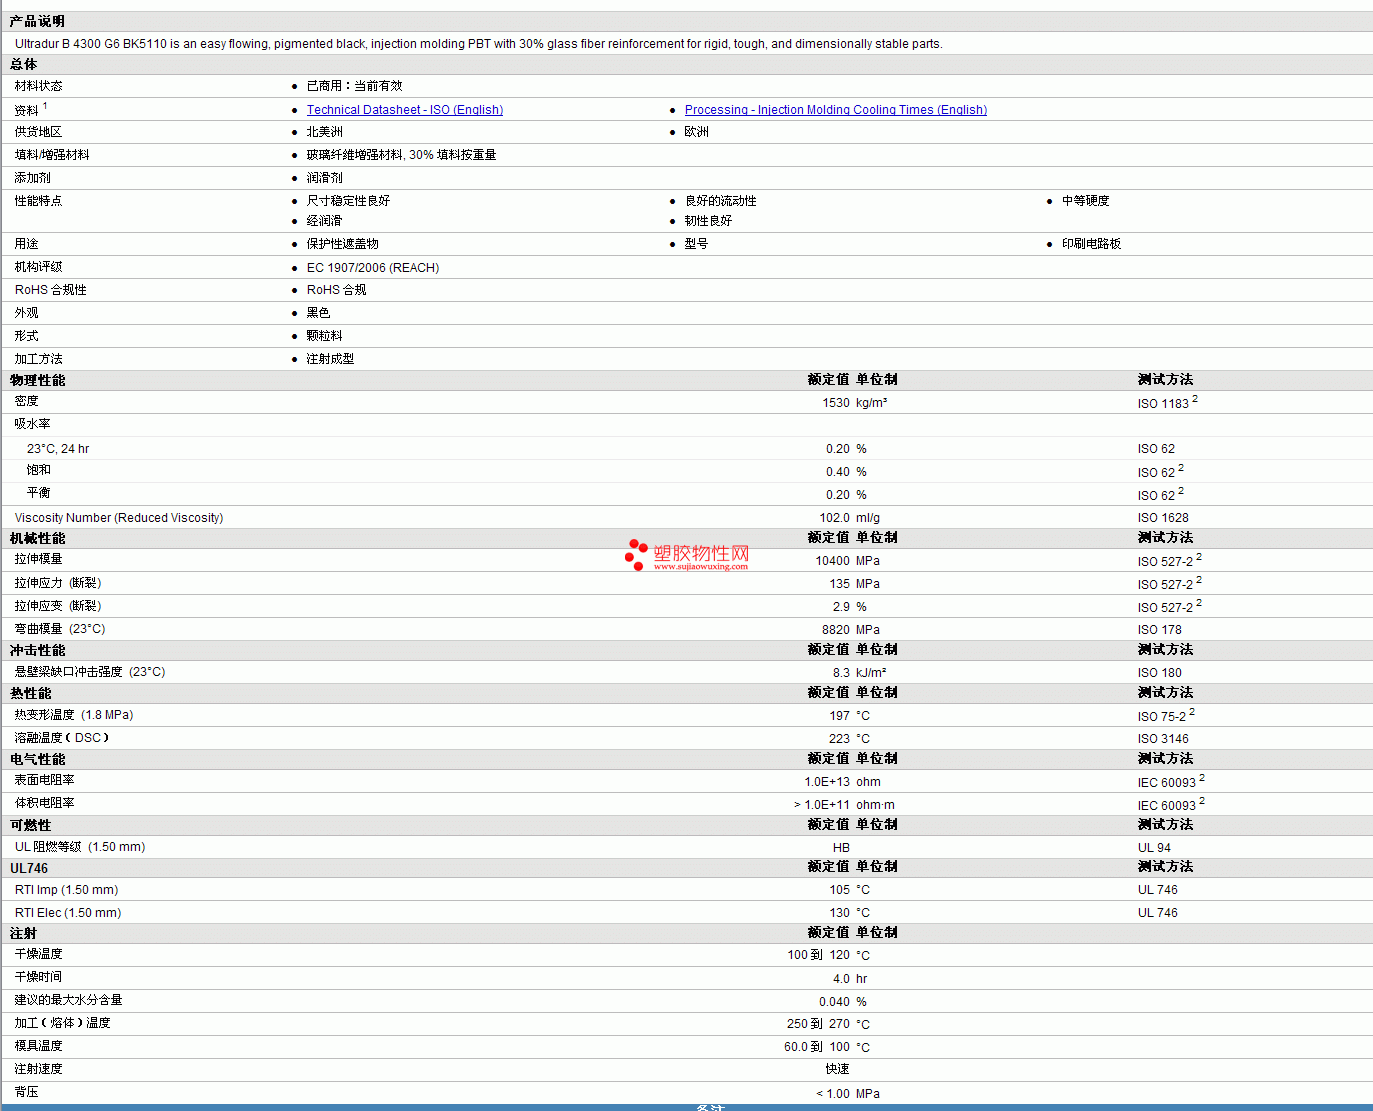Image resolution: width=1373 pixels, height=1111 pixels.
Task: Click the 102.0 ml/g viscosity value
Action: pos(849,518)
